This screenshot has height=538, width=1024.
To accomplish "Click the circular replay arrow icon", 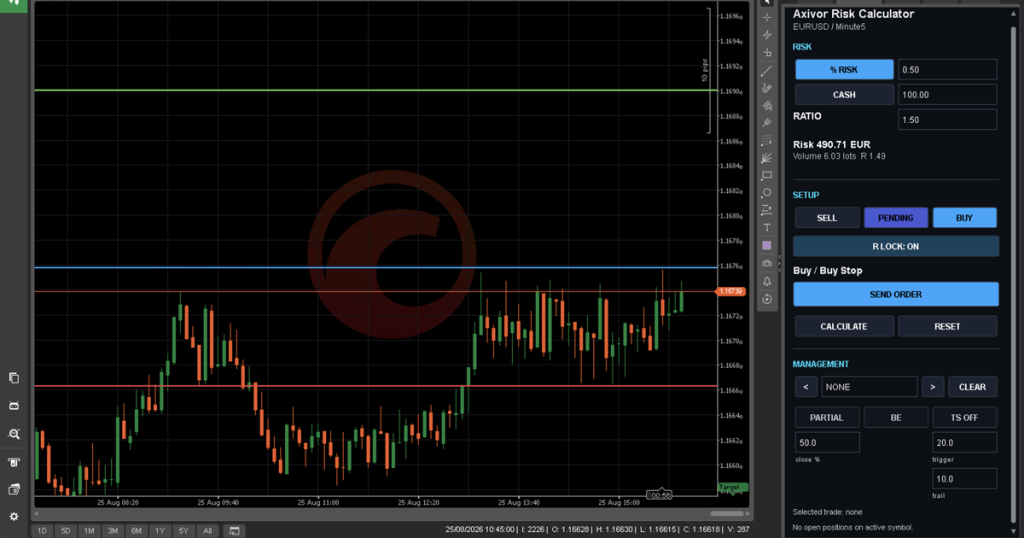I will coord(767,299).
